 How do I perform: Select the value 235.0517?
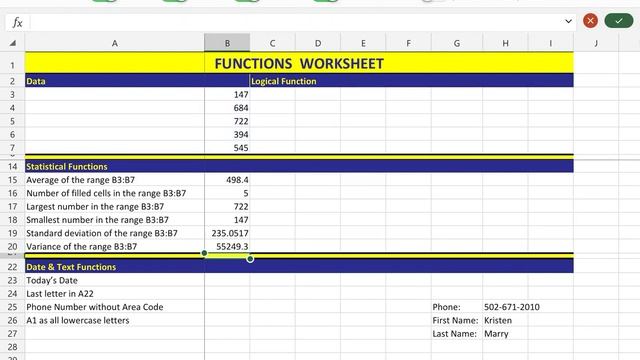(227, 233)
